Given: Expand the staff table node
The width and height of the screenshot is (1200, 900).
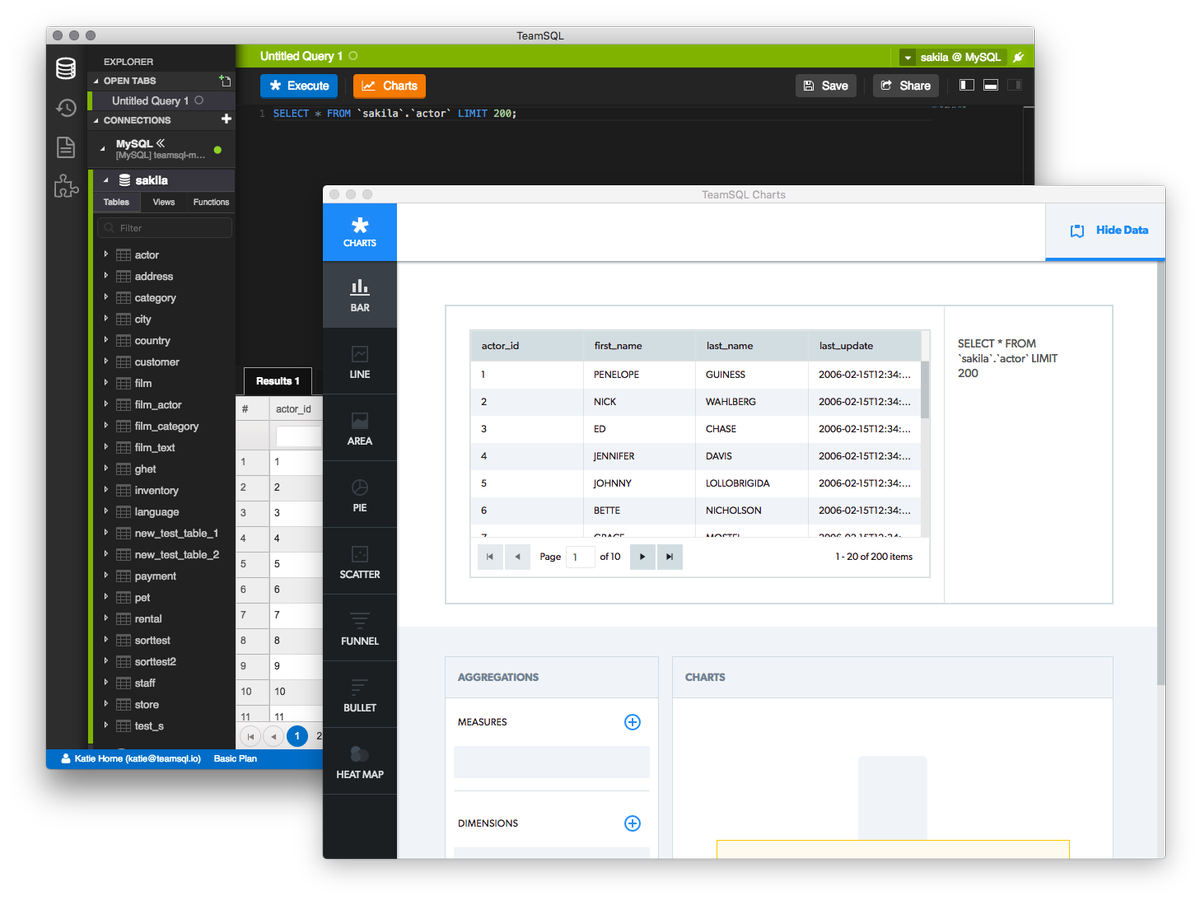Looking at the screenshot, I should click(106, 682).
